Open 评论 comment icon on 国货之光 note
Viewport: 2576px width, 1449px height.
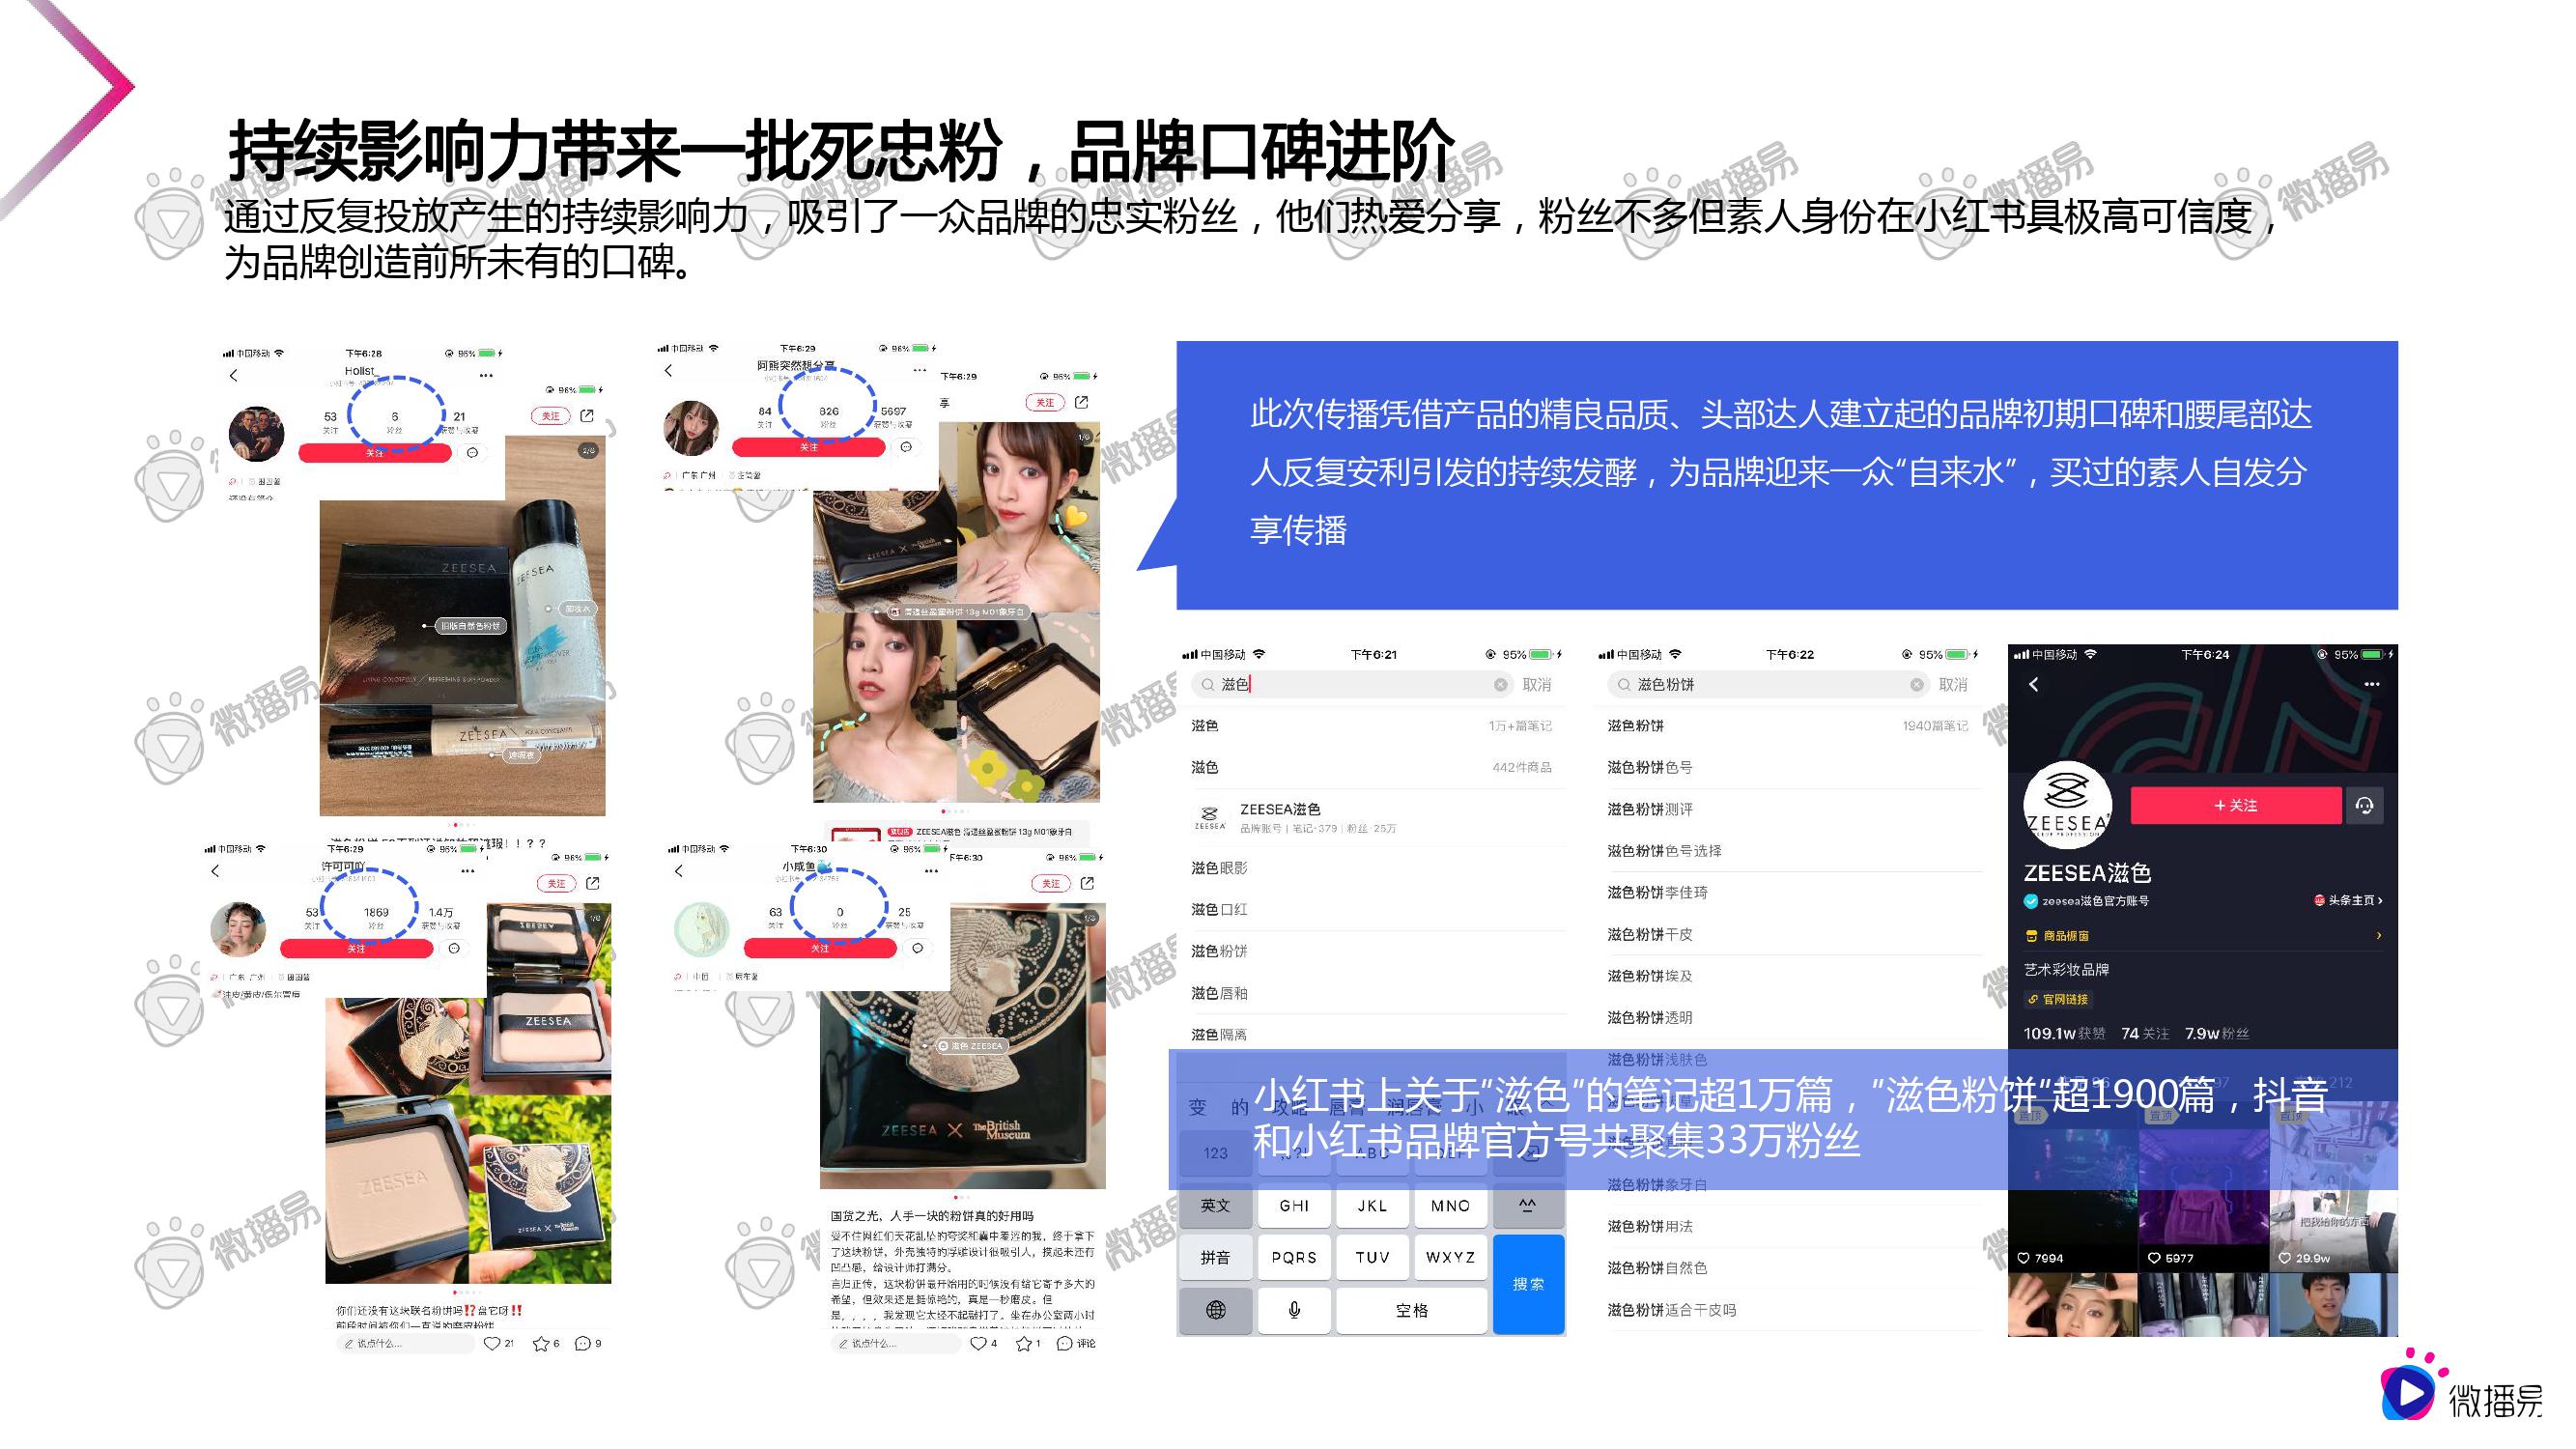click(x=1065, y=1344)
